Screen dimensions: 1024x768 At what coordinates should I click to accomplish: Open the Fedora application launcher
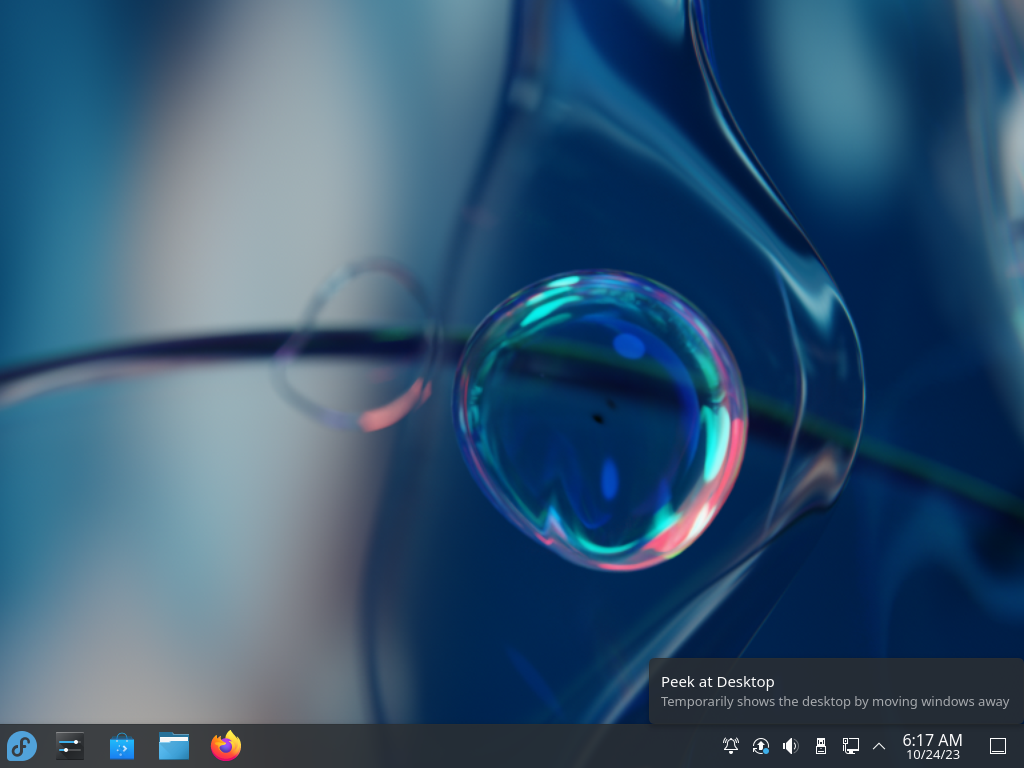point(22,746)
